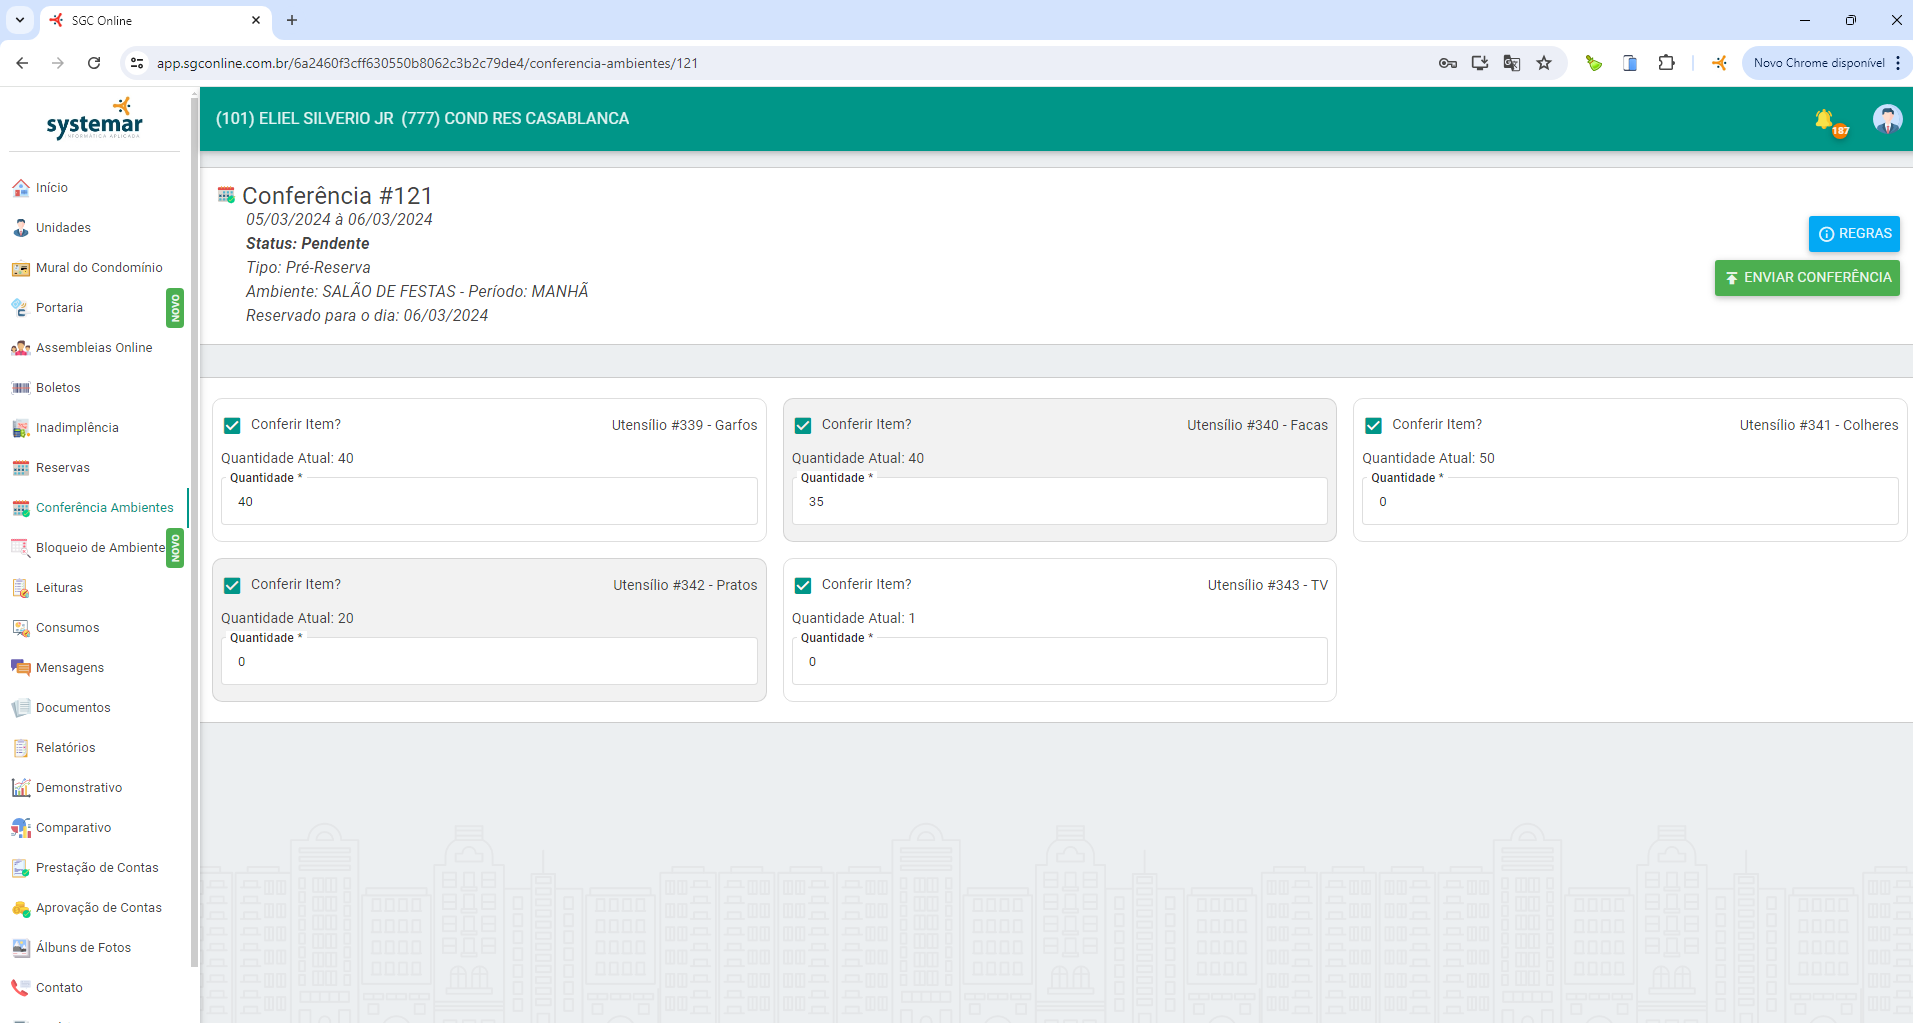Click the Garfos Quantidade input field
The image size is (1913, 1023).
(x=489, y=502)
